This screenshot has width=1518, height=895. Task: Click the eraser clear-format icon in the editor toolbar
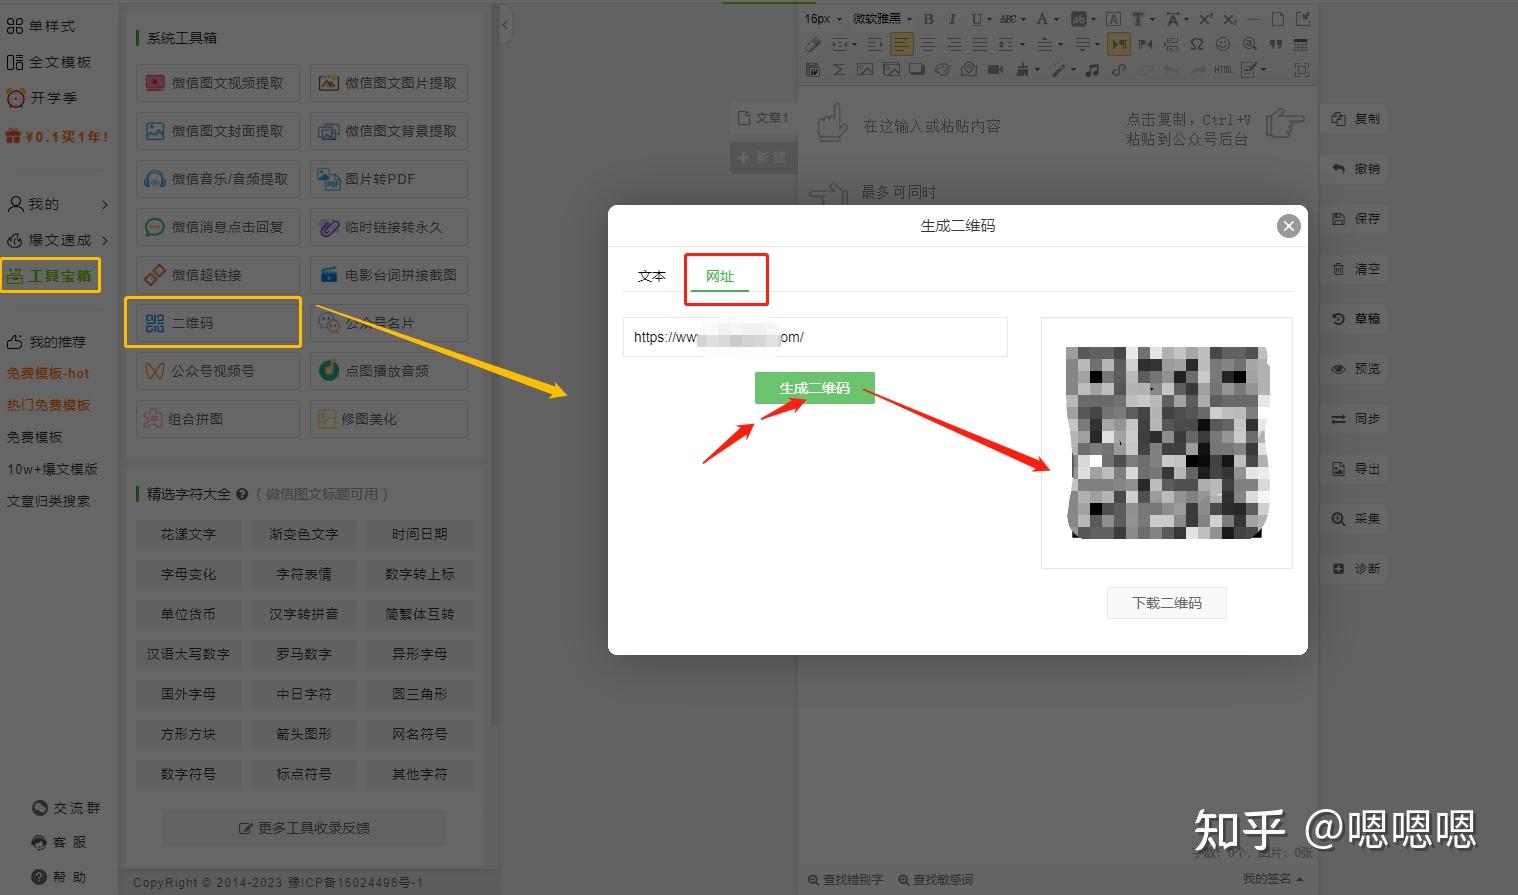(x=813, y=44)
